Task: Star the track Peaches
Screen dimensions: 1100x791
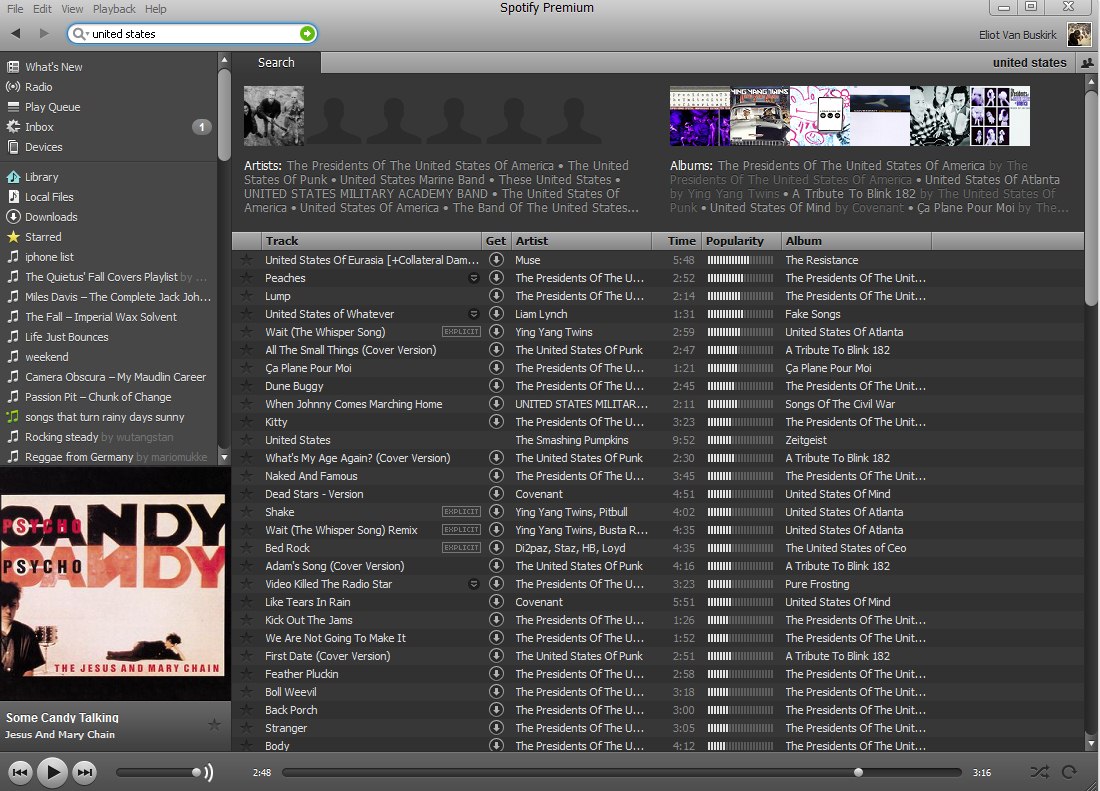Action: pyautogui.click(x=247, y=278)
